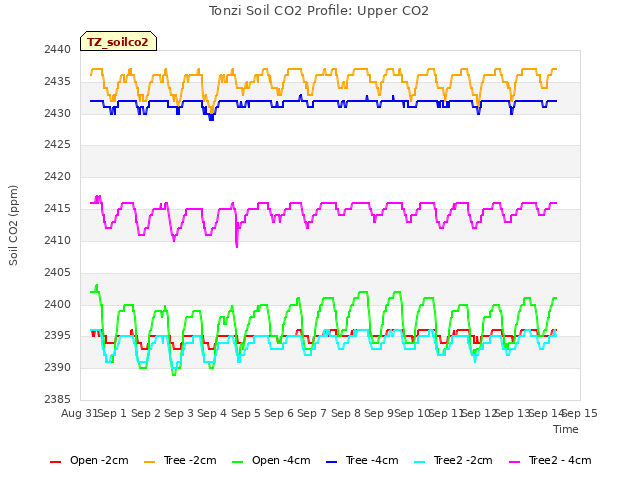Click the orange Tree -2cm legend swatch
The width and height of the screenshot is (640, 480).
(149, 462)
